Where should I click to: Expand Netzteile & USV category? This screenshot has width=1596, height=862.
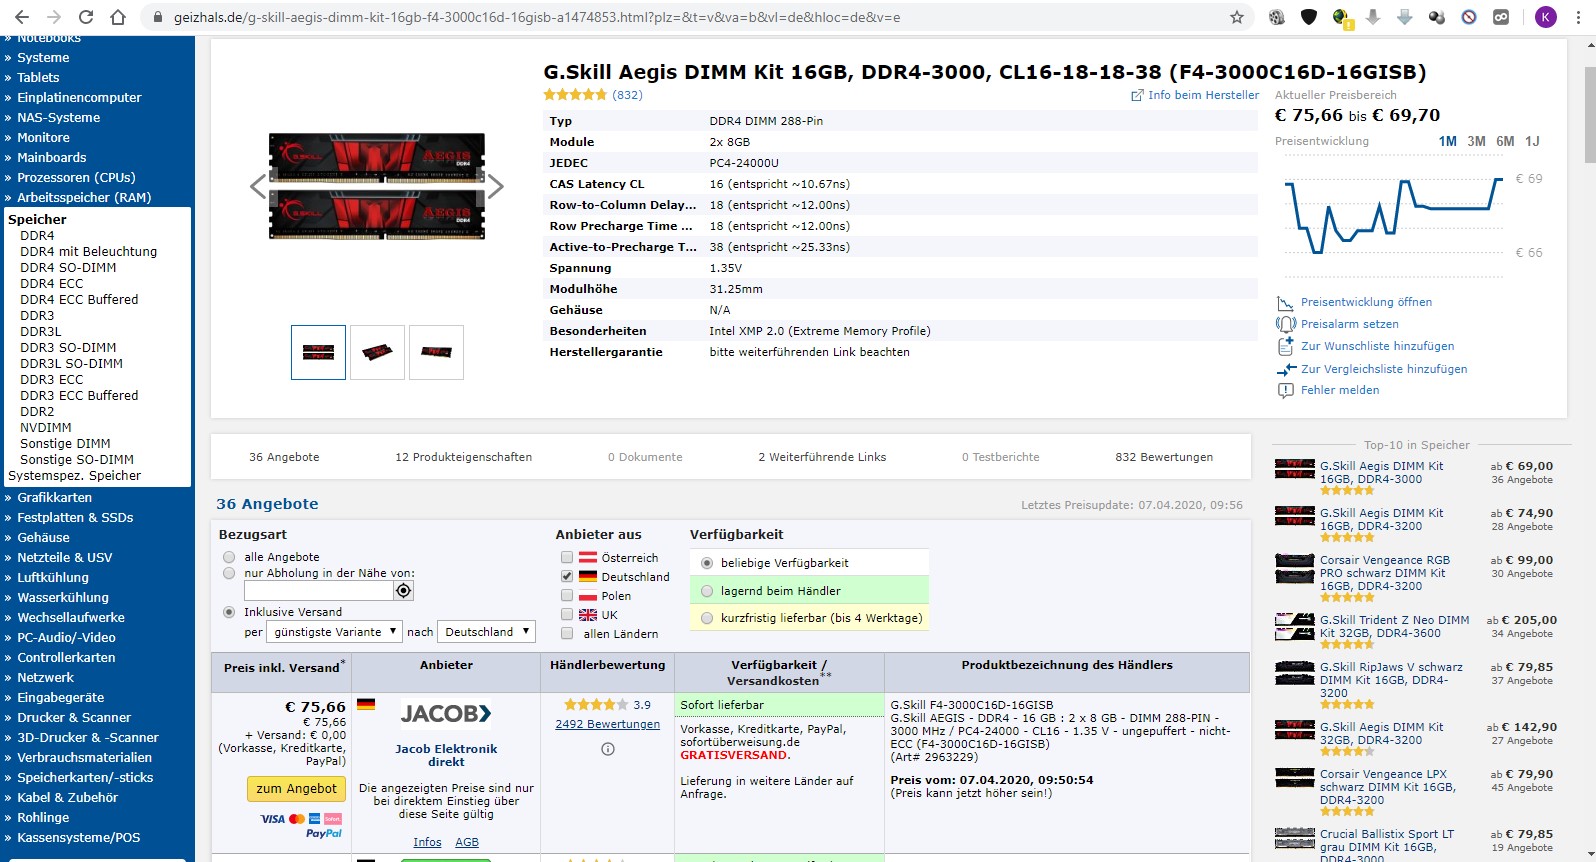(64, 557)
